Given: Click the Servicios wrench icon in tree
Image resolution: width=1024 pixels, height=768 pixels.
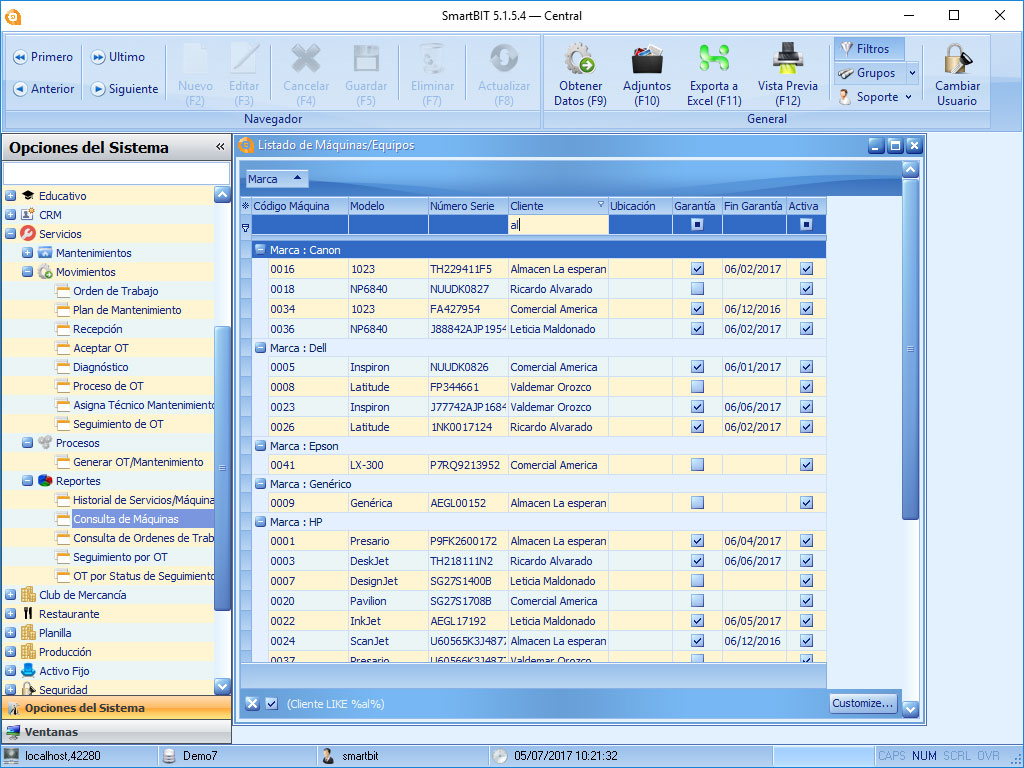Looking at the screenshot, I should tap(27, 234).
